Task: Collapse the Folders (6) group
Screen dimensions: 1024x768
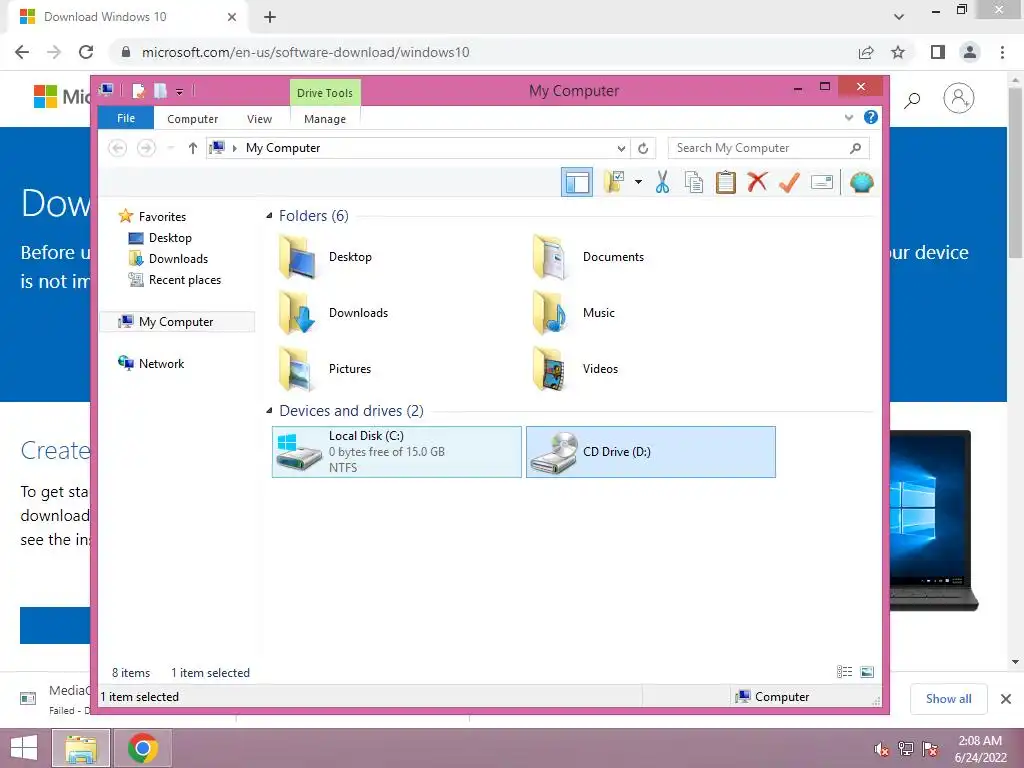Action: (x=269, y=216)
